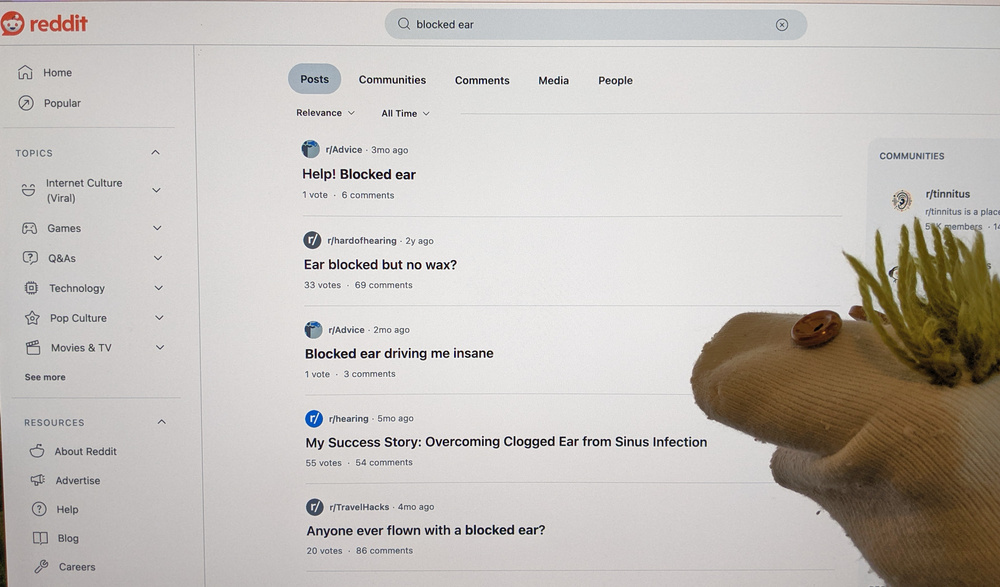The height and width of the screenshot is (587, 1000).
Task: Click '86 comments' on the TravelHacks post
Action: pyautogui.click(x=385, y=551)
